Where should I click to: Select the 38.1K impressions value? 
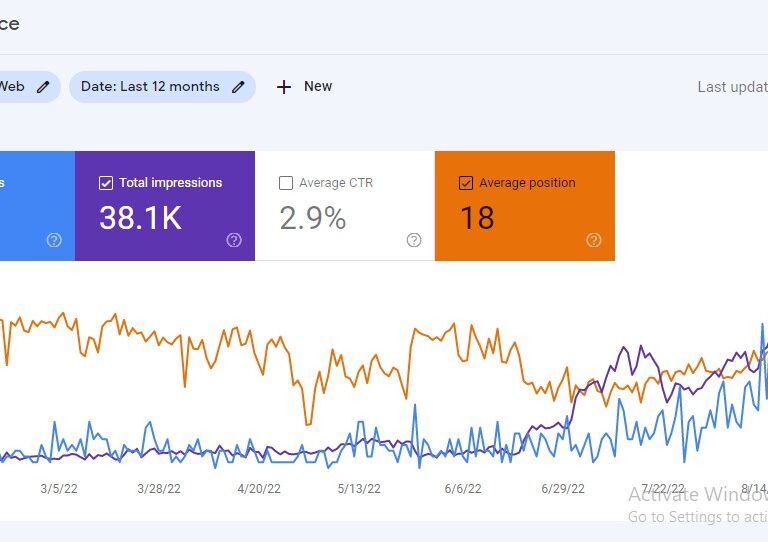point(141,218)
